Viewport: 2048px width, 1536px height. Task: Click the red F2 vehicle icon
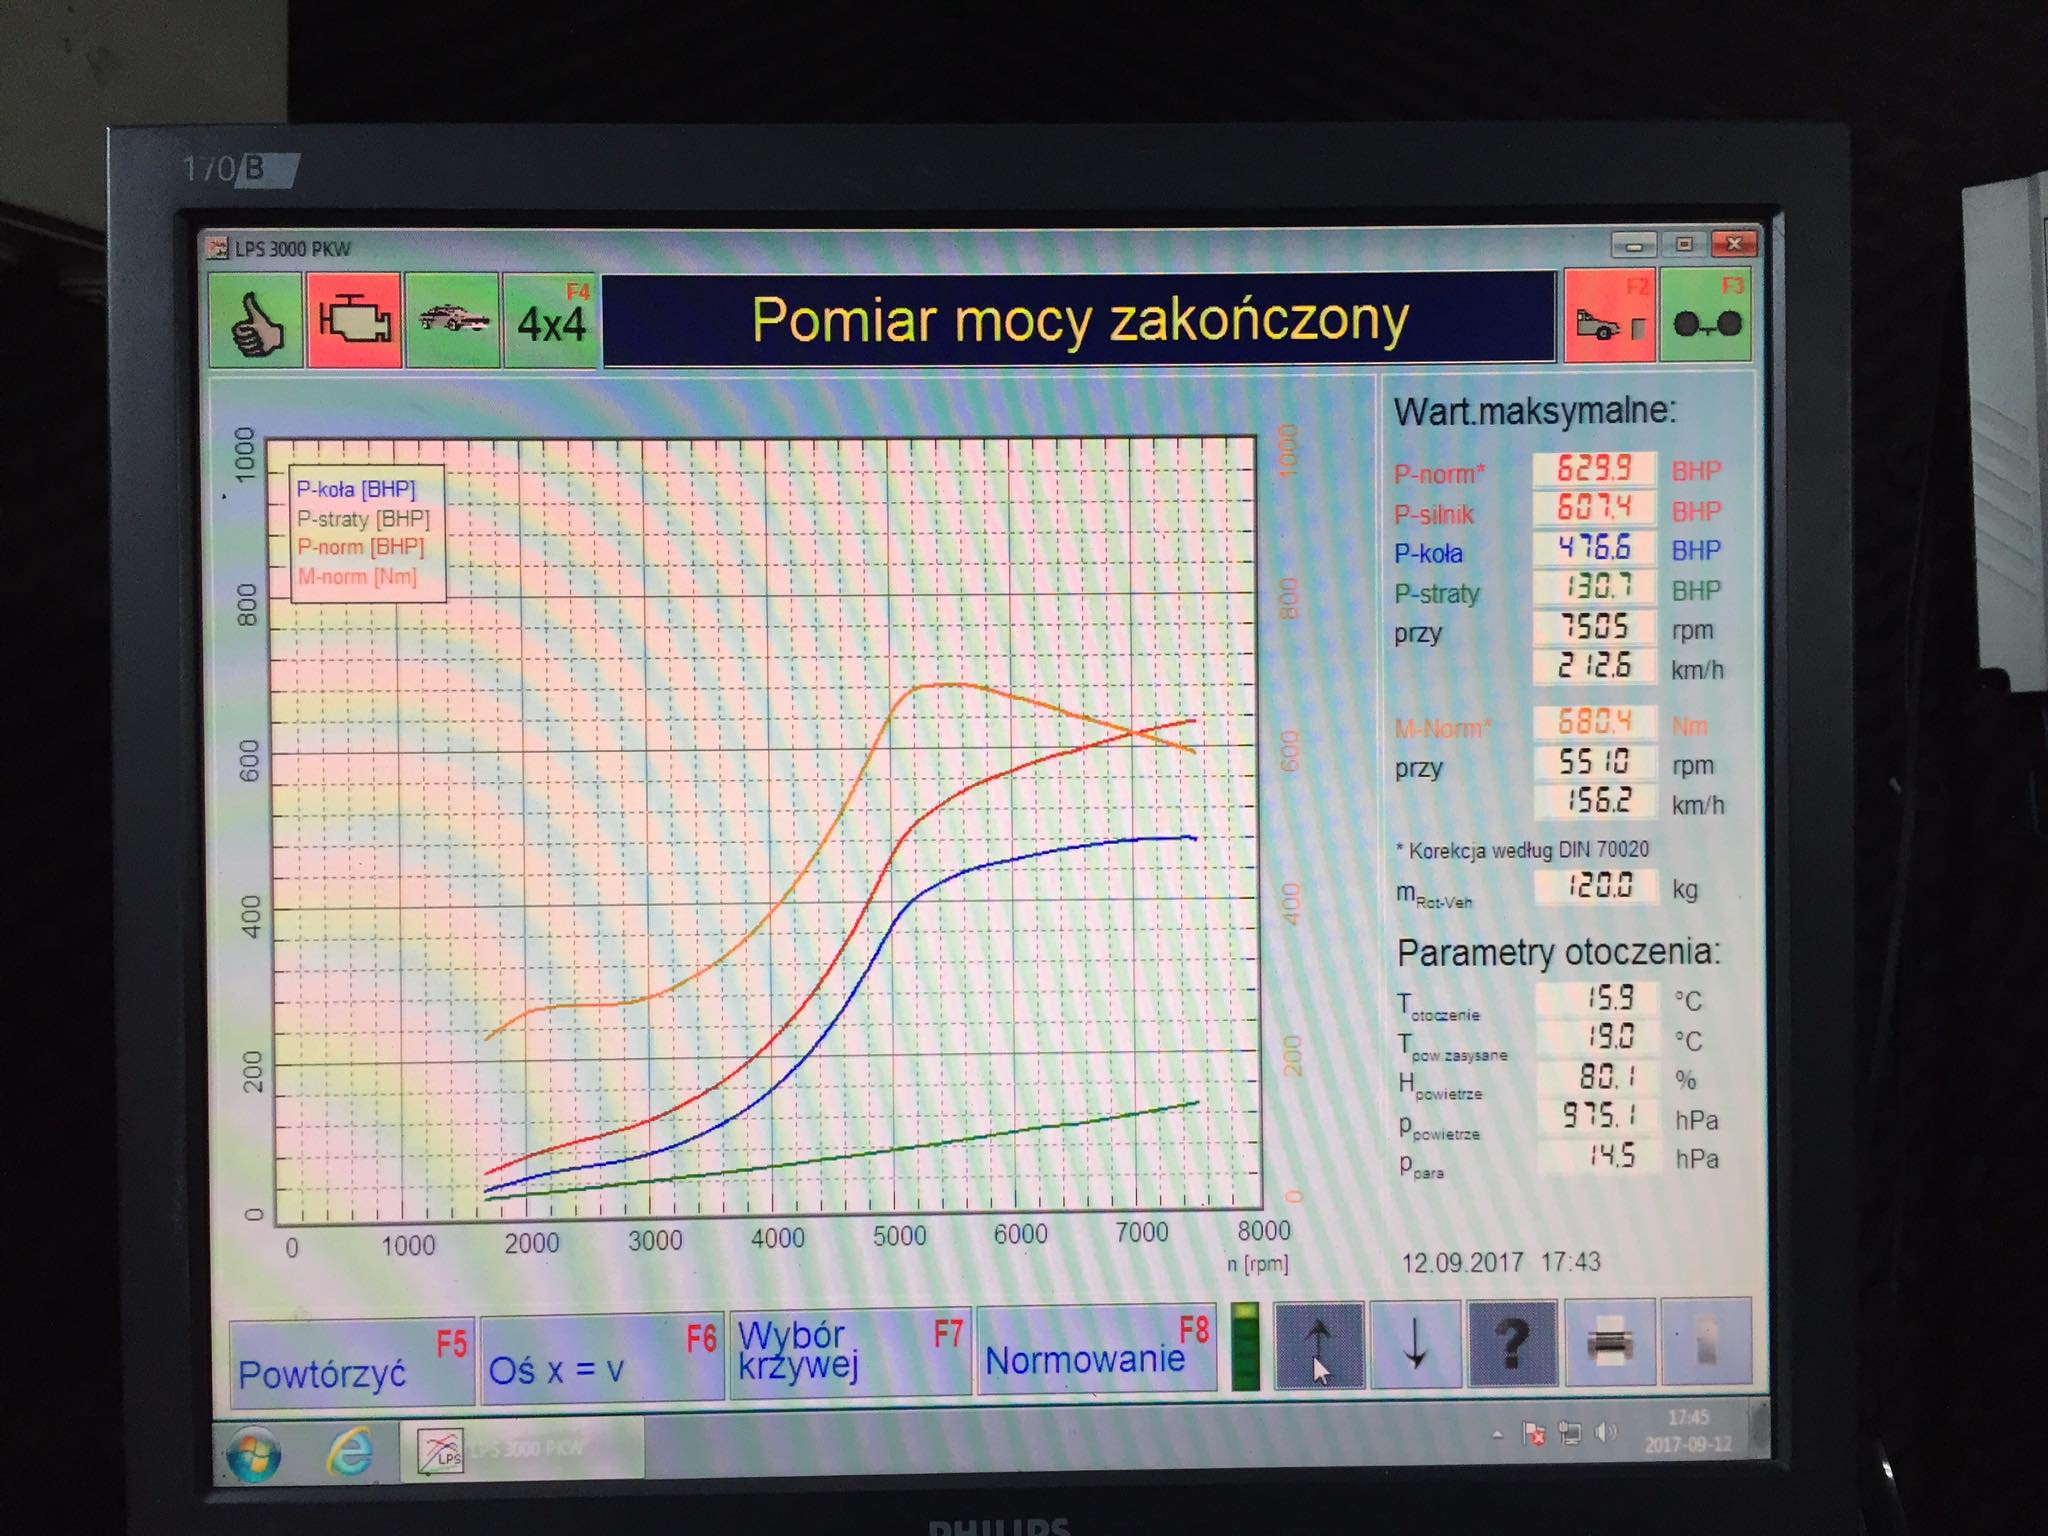tap(1609, 317)
